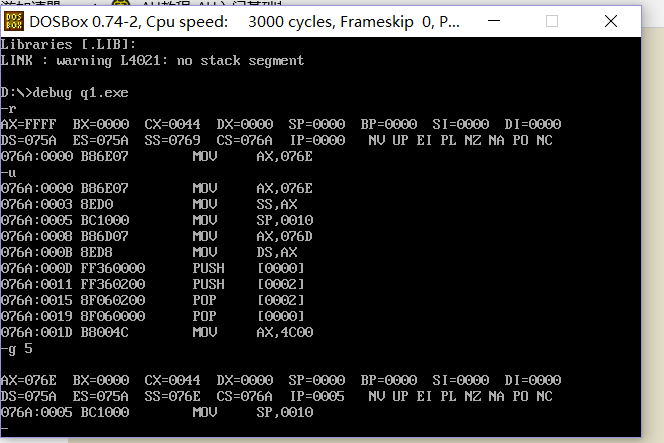Screen dimensions: 664x443
Task: Click the 'POP [0000]' instruction line
Action: (152, 317)
